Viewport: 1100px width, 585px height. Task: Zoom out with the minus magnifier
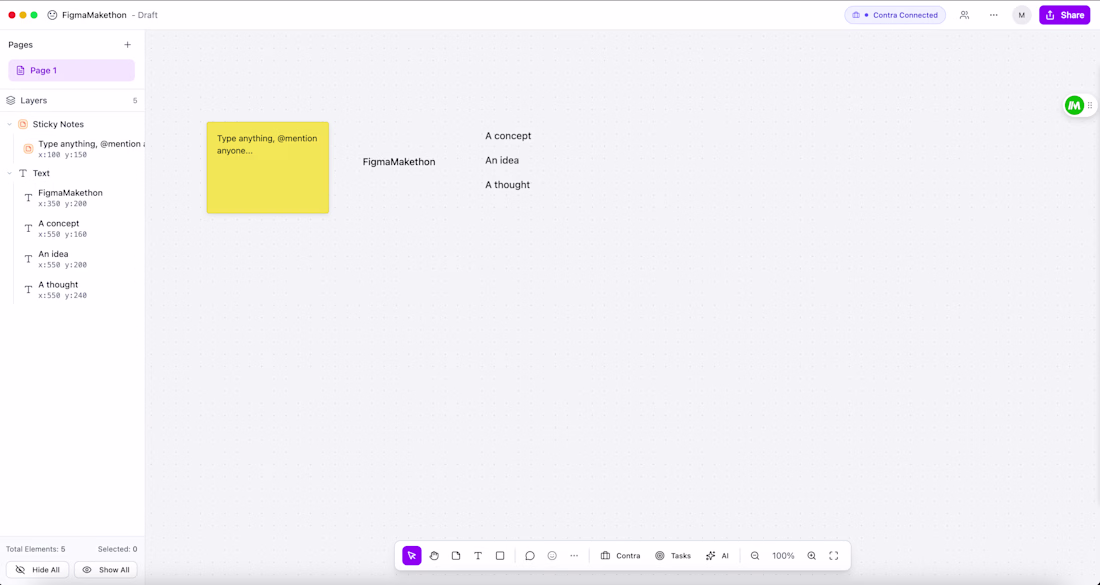755,556
